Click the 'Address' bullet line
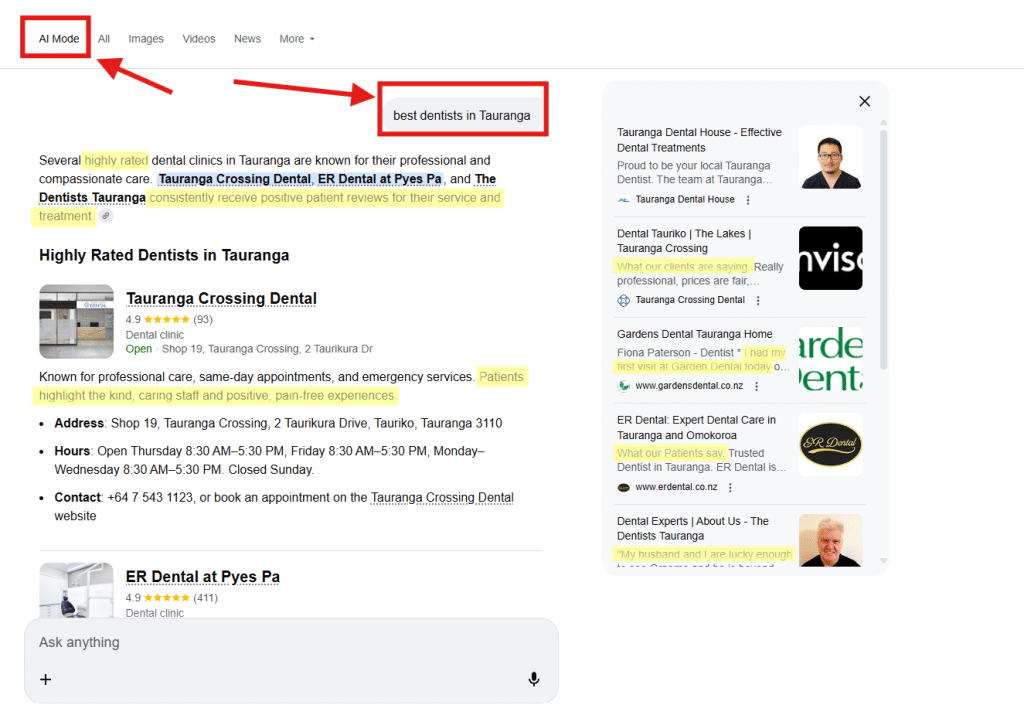 (278, 424)
